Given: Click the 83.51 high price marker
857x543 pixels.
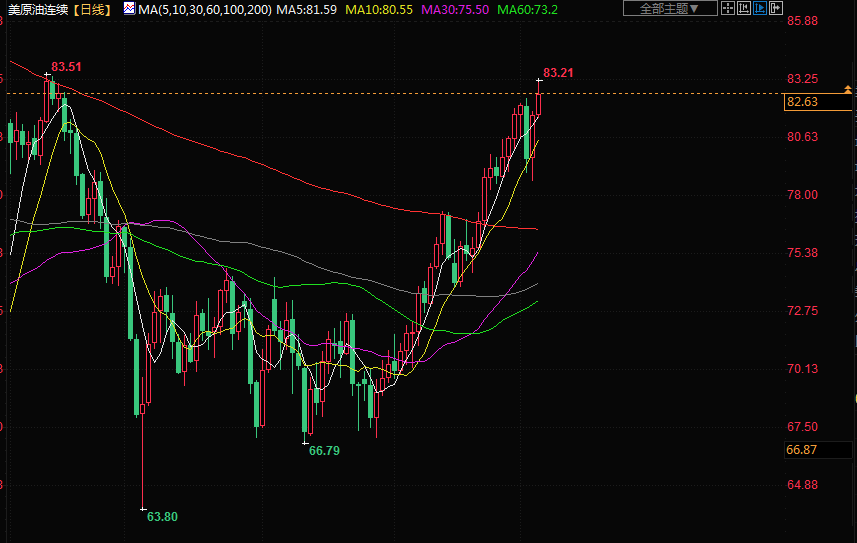Looking at the screenshot, I should (66, 67).
